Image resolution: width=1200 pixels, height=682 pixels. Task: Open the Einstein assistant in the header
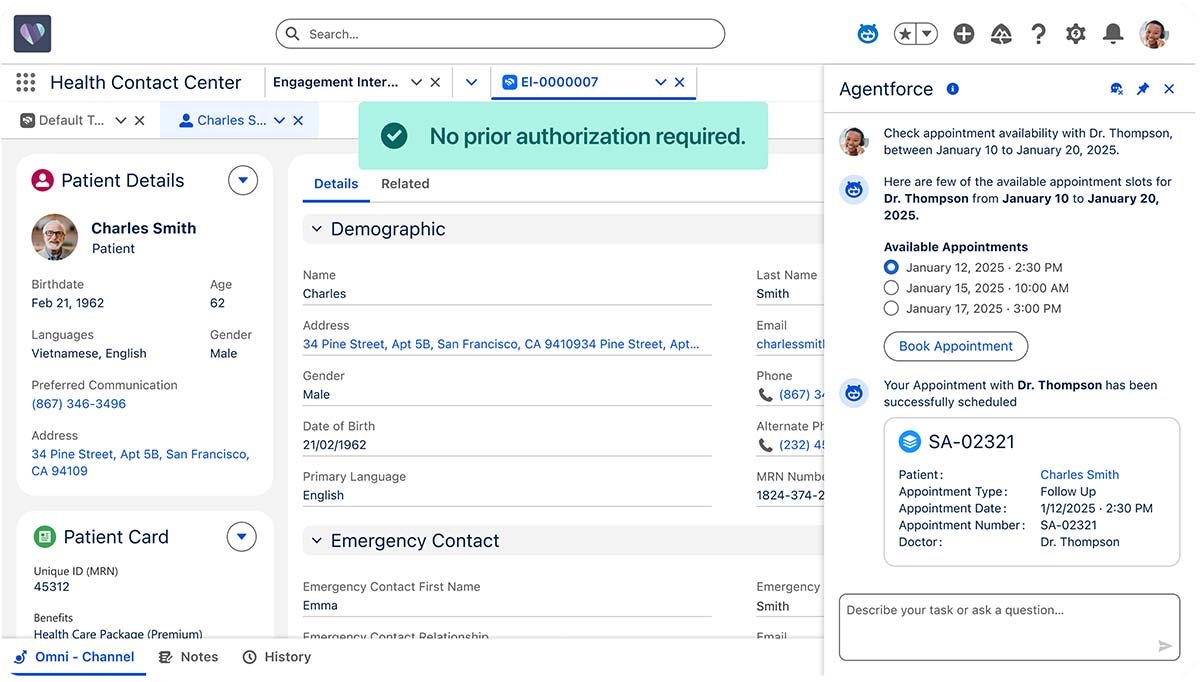(867, 33)
